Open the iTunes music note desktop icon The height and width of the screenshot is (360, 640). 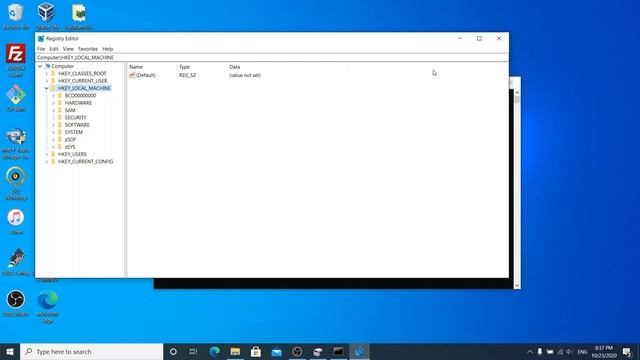(x=16, y=218)
